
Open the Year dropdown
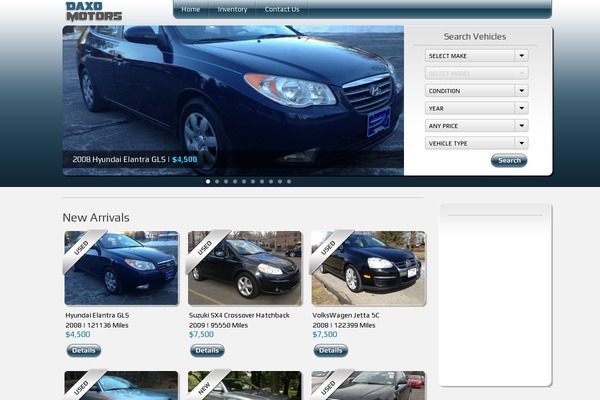tap(476, 108)
